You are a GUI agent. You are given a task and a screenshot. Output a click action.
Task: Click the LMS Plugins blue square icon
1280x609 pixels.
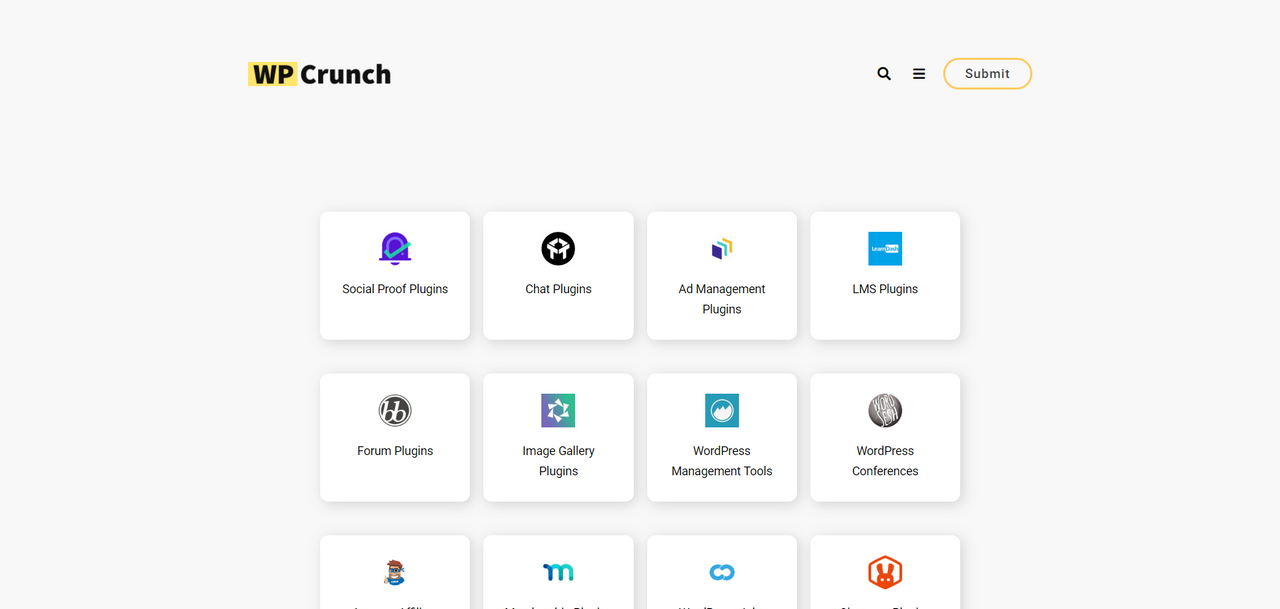(885, 248)
